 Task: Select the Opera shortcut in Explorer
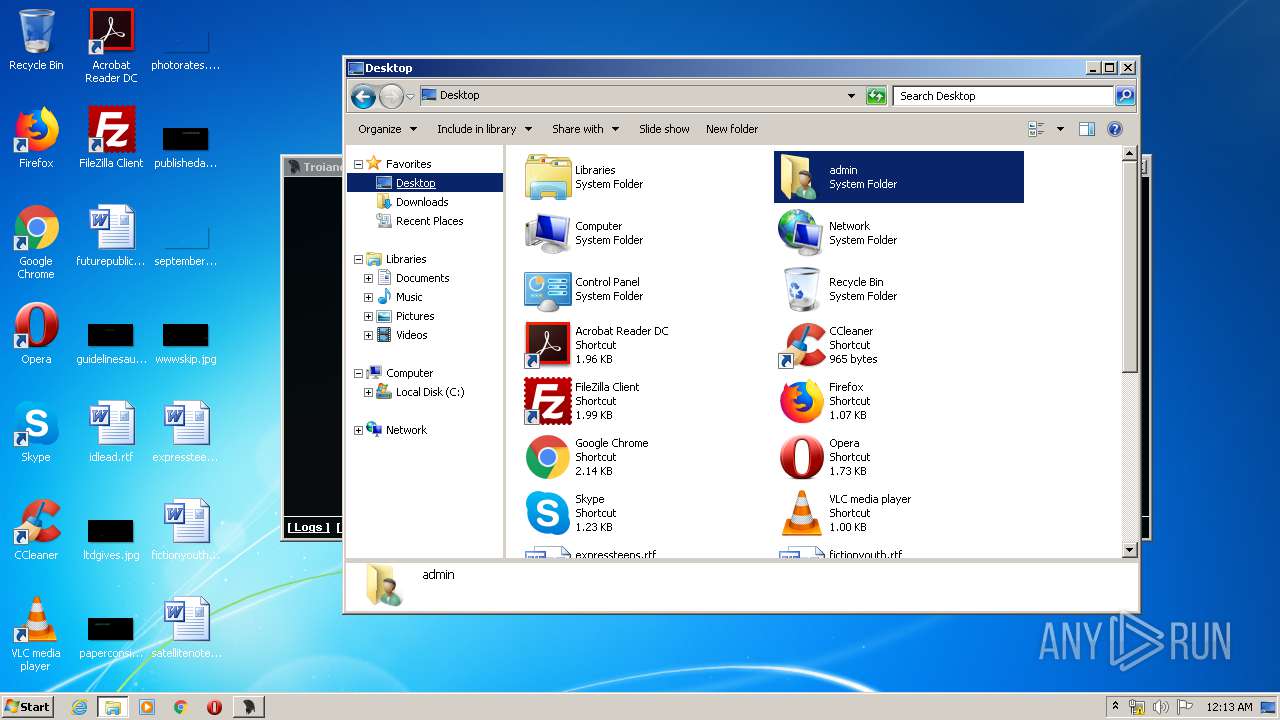point(801,457)
